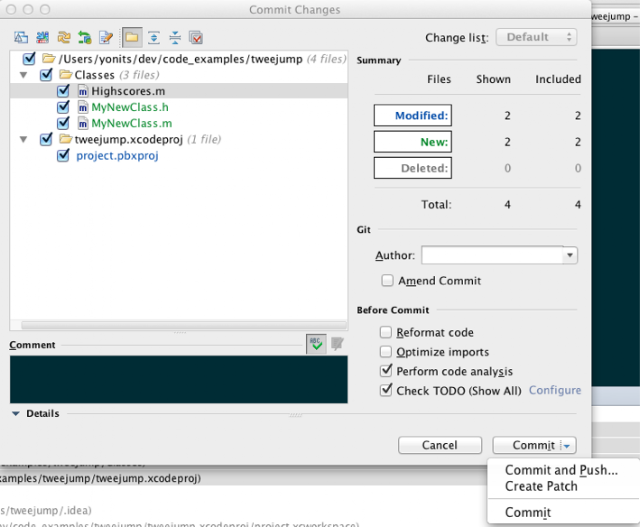Refresh changes with the orange arrows icon
The height and width of the screenshot is (527, 640).
[64, 38]
